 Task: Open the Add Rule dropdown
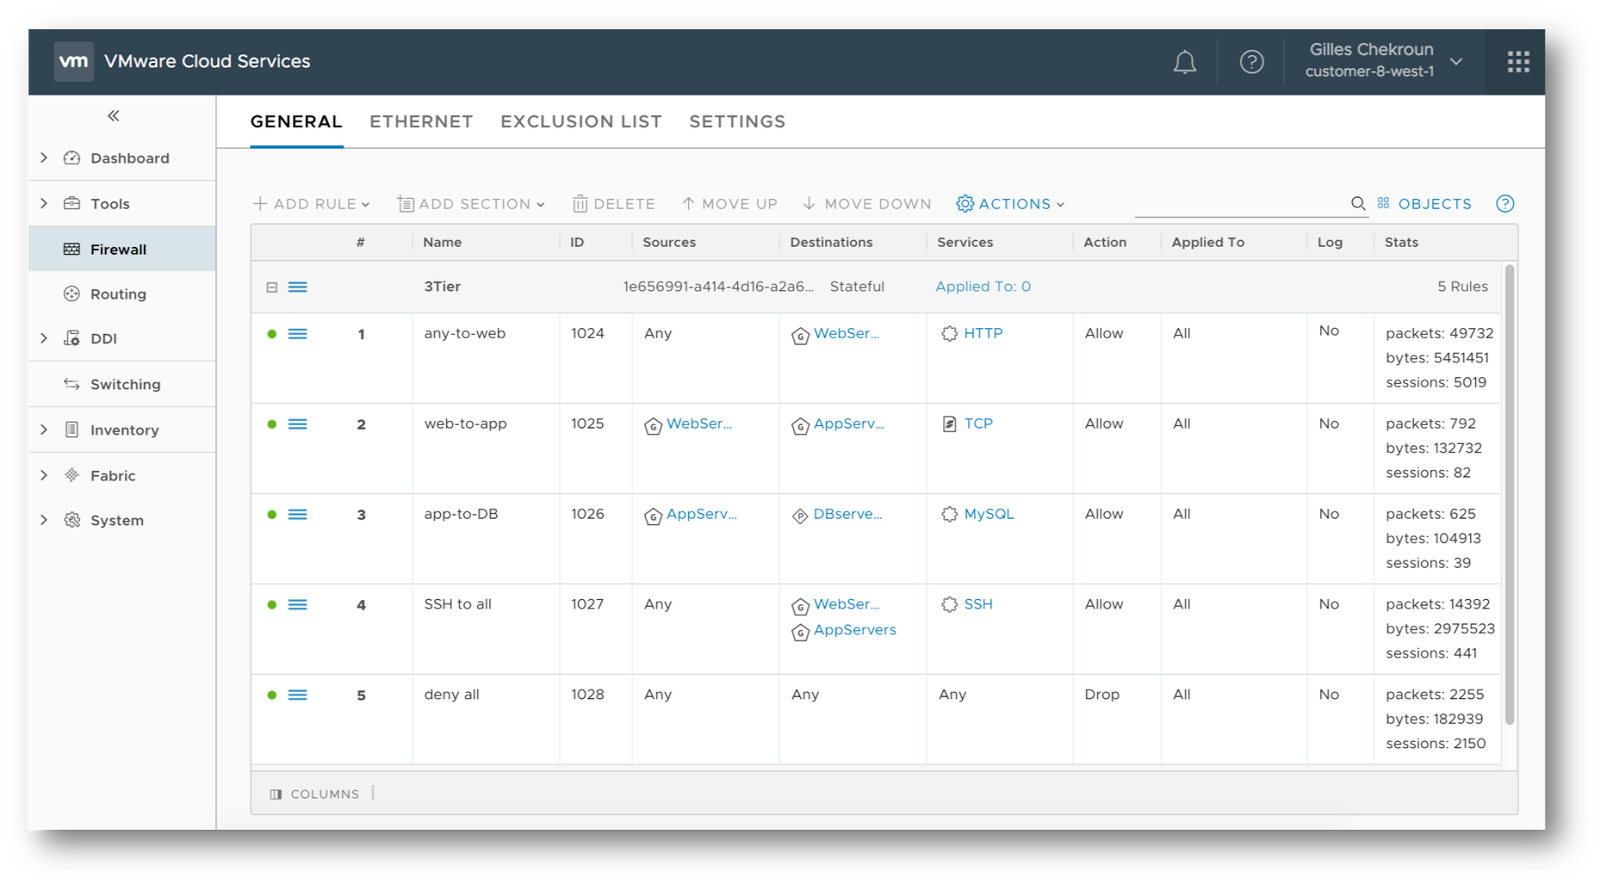click(311, 204)
